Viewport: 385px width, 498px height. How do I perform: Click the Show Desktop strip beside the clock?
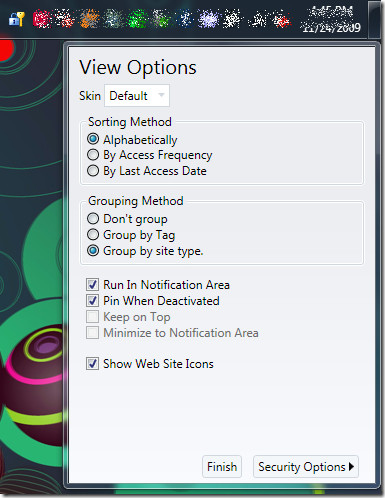[x=376, y=19]
